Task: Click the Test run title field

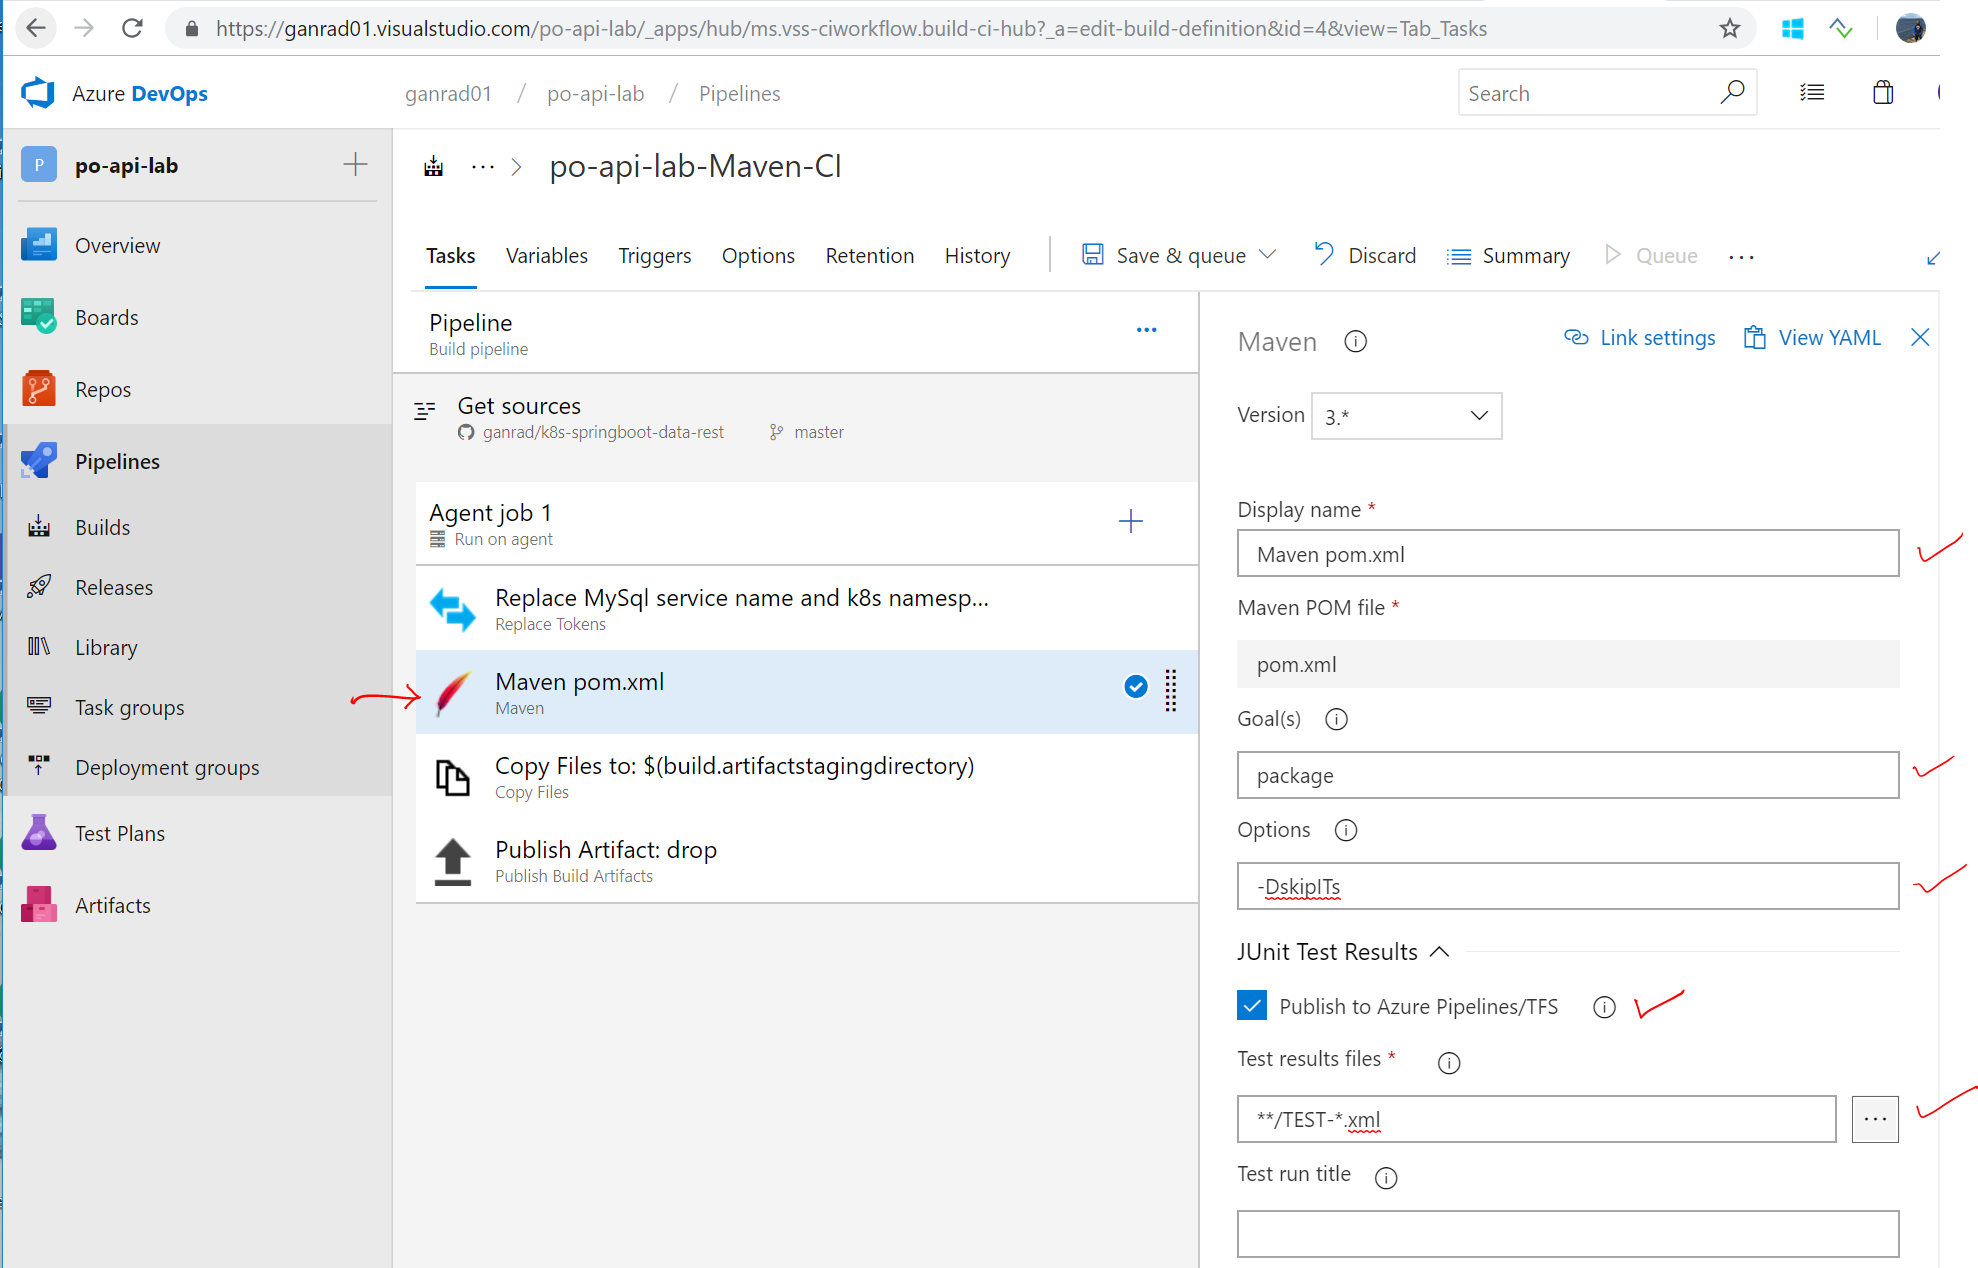Action: click(1567, 1234)
